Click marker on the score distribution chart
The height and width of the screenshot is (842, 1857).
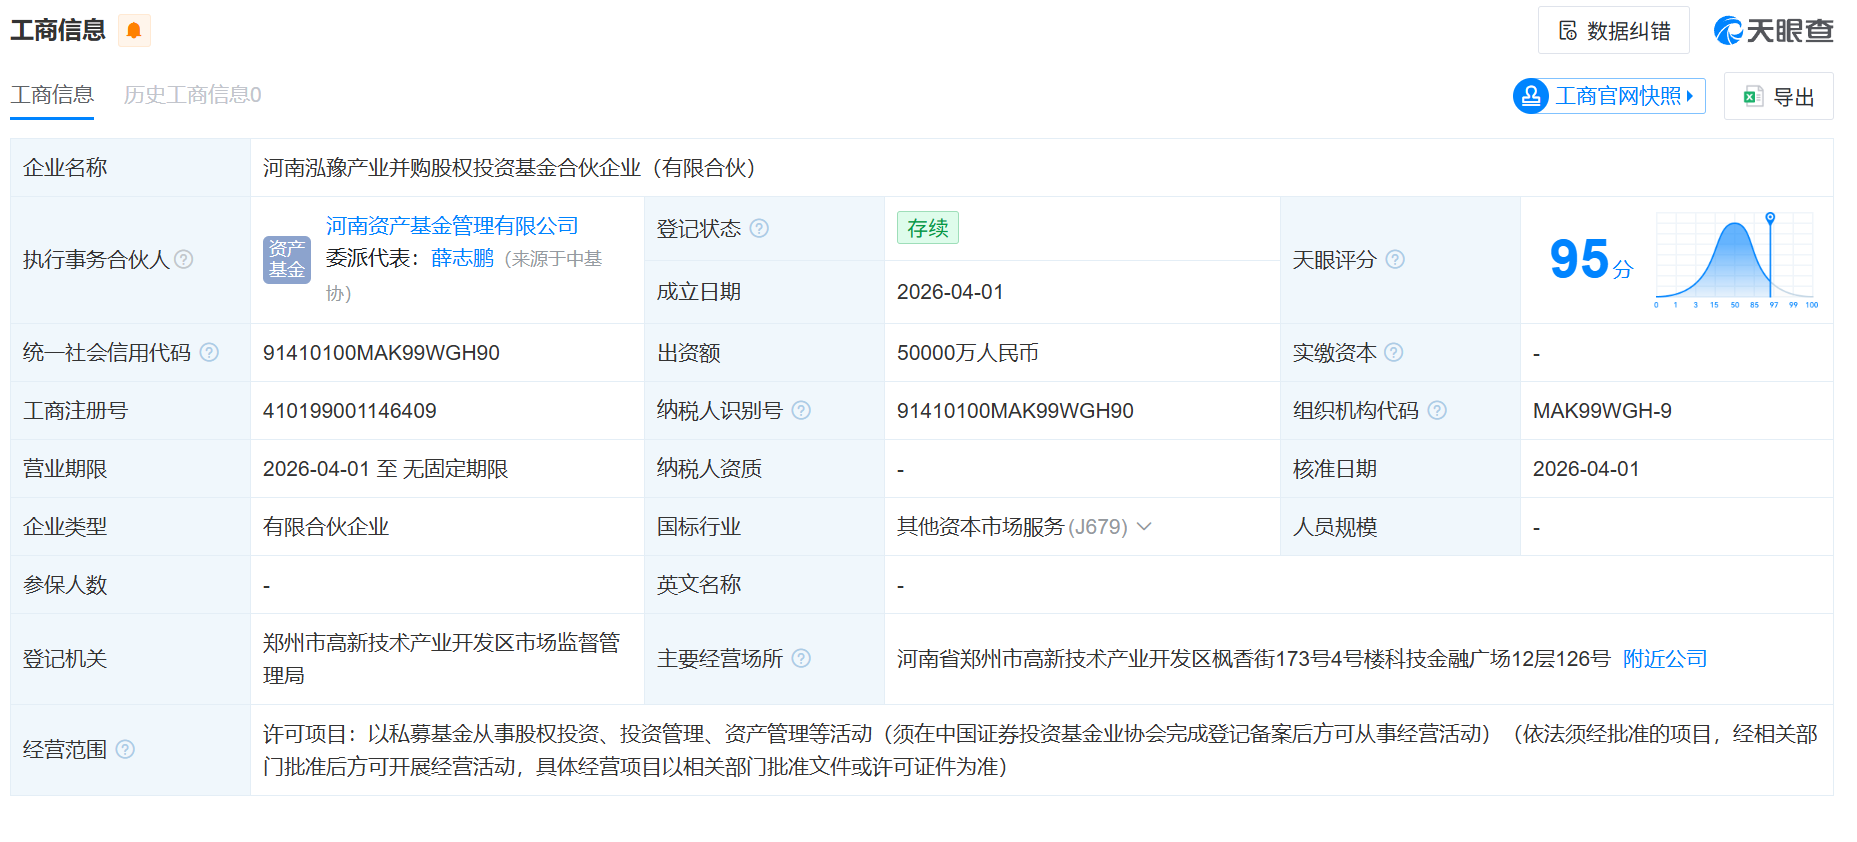click(1770, 218)
